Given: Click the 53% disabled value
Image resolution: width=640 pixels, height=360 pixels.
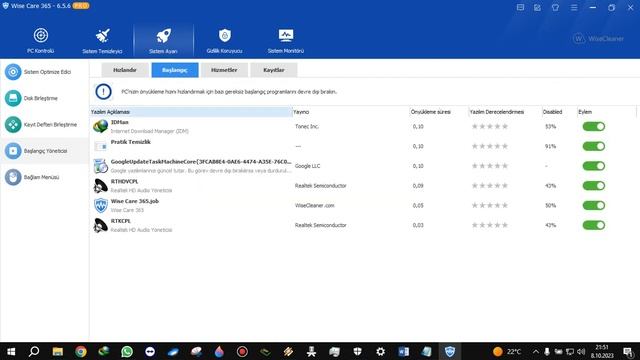Looking at the screenshot, I should (x=551, y=127).
